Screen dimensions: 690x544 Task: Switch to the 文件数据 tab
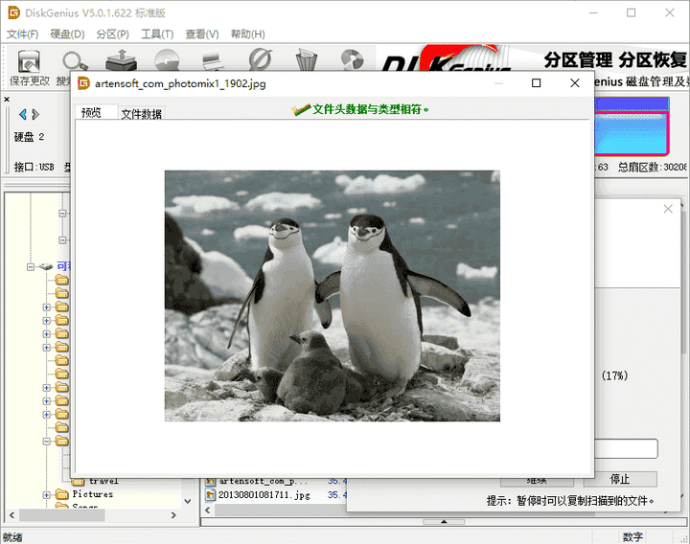[142, 114]
